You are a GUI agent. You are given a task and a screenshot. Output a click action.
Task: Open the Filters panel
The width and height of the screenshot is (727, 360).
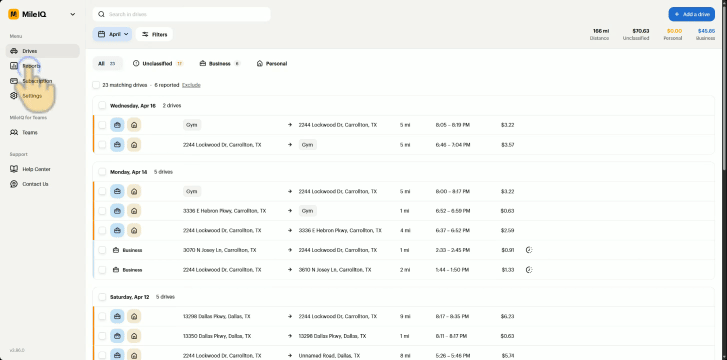coord(154,34)
